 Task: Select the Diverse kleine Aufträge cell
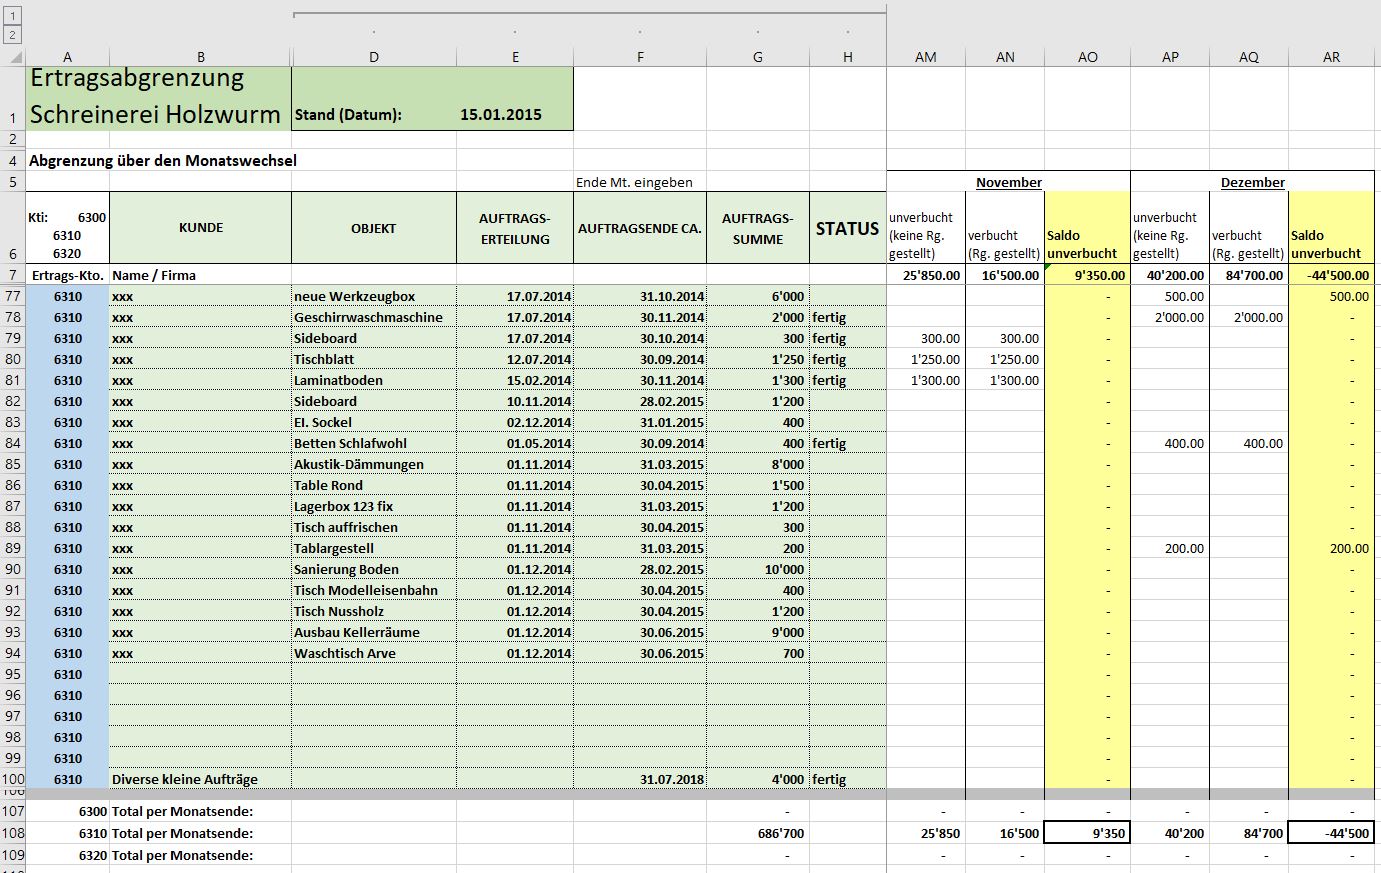(x=200, y=779)
